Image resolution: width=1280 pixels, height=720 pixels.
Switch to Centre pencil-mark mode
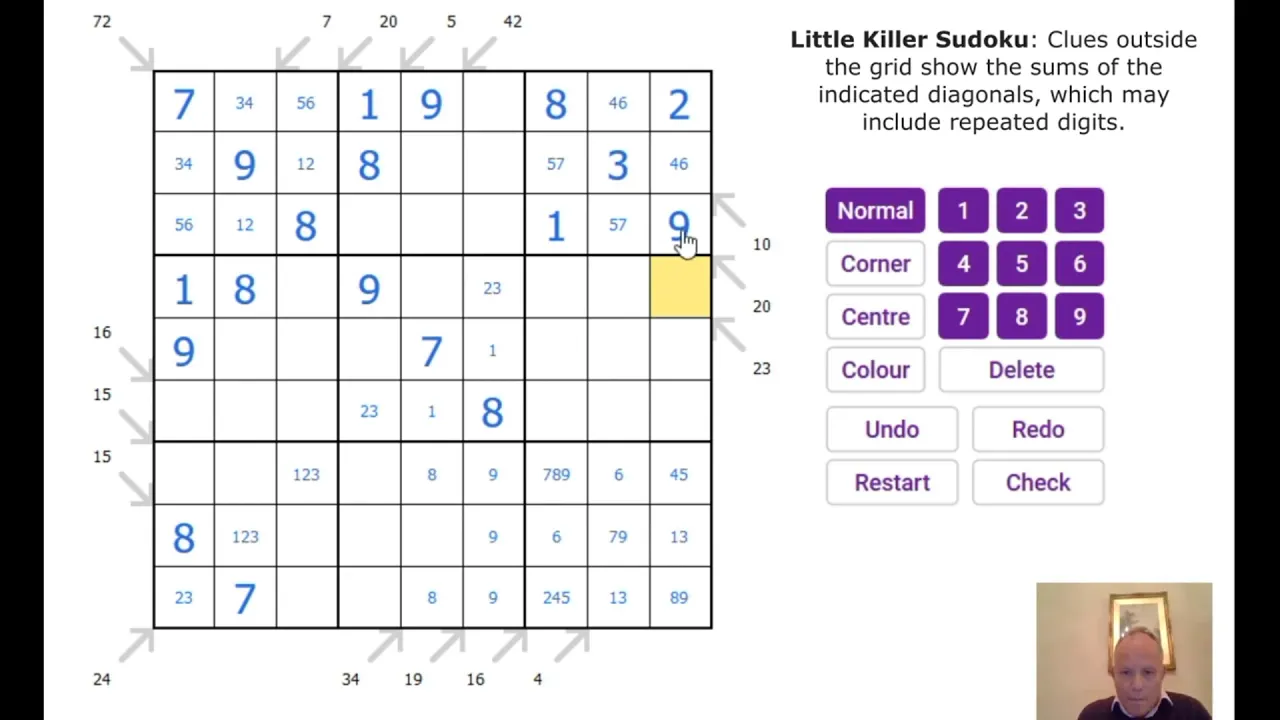(875, 317)
